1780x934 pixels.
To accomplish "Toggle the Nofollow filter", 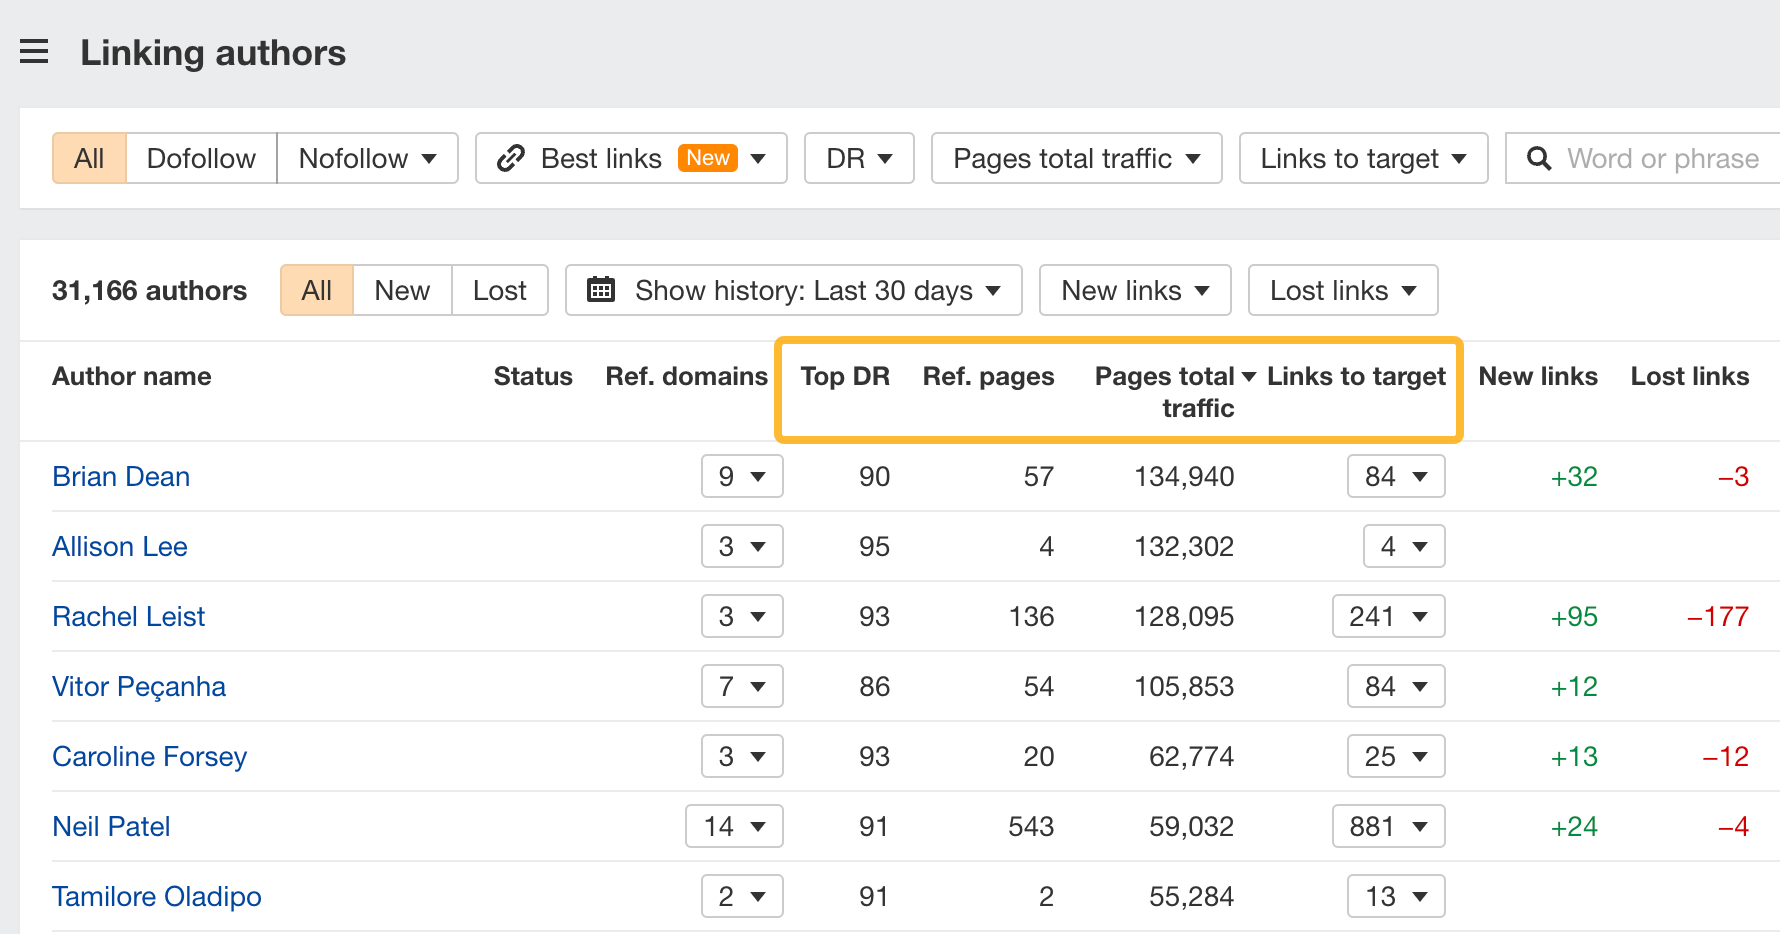I will [367, 158].
